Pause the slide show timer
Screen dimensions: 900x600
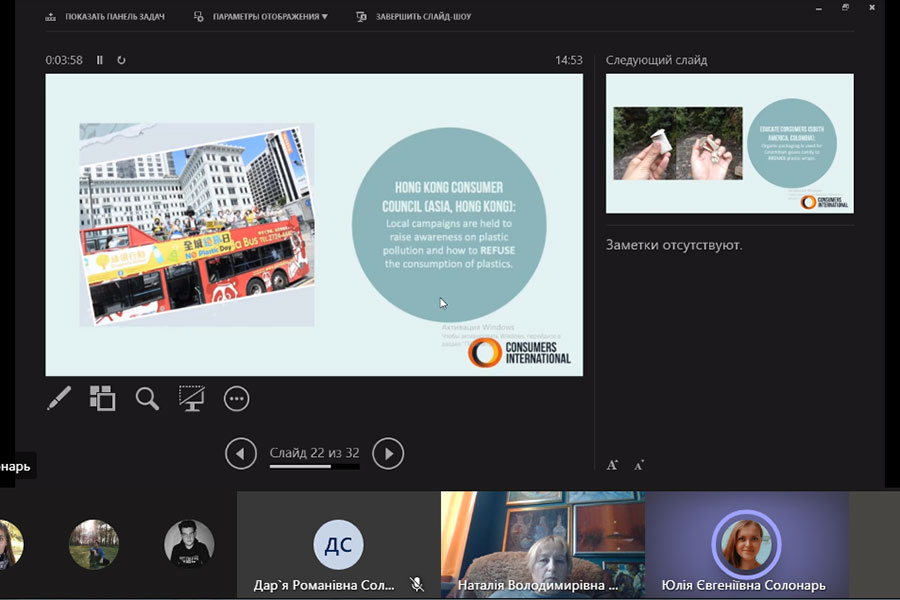[x=100, y=60]
